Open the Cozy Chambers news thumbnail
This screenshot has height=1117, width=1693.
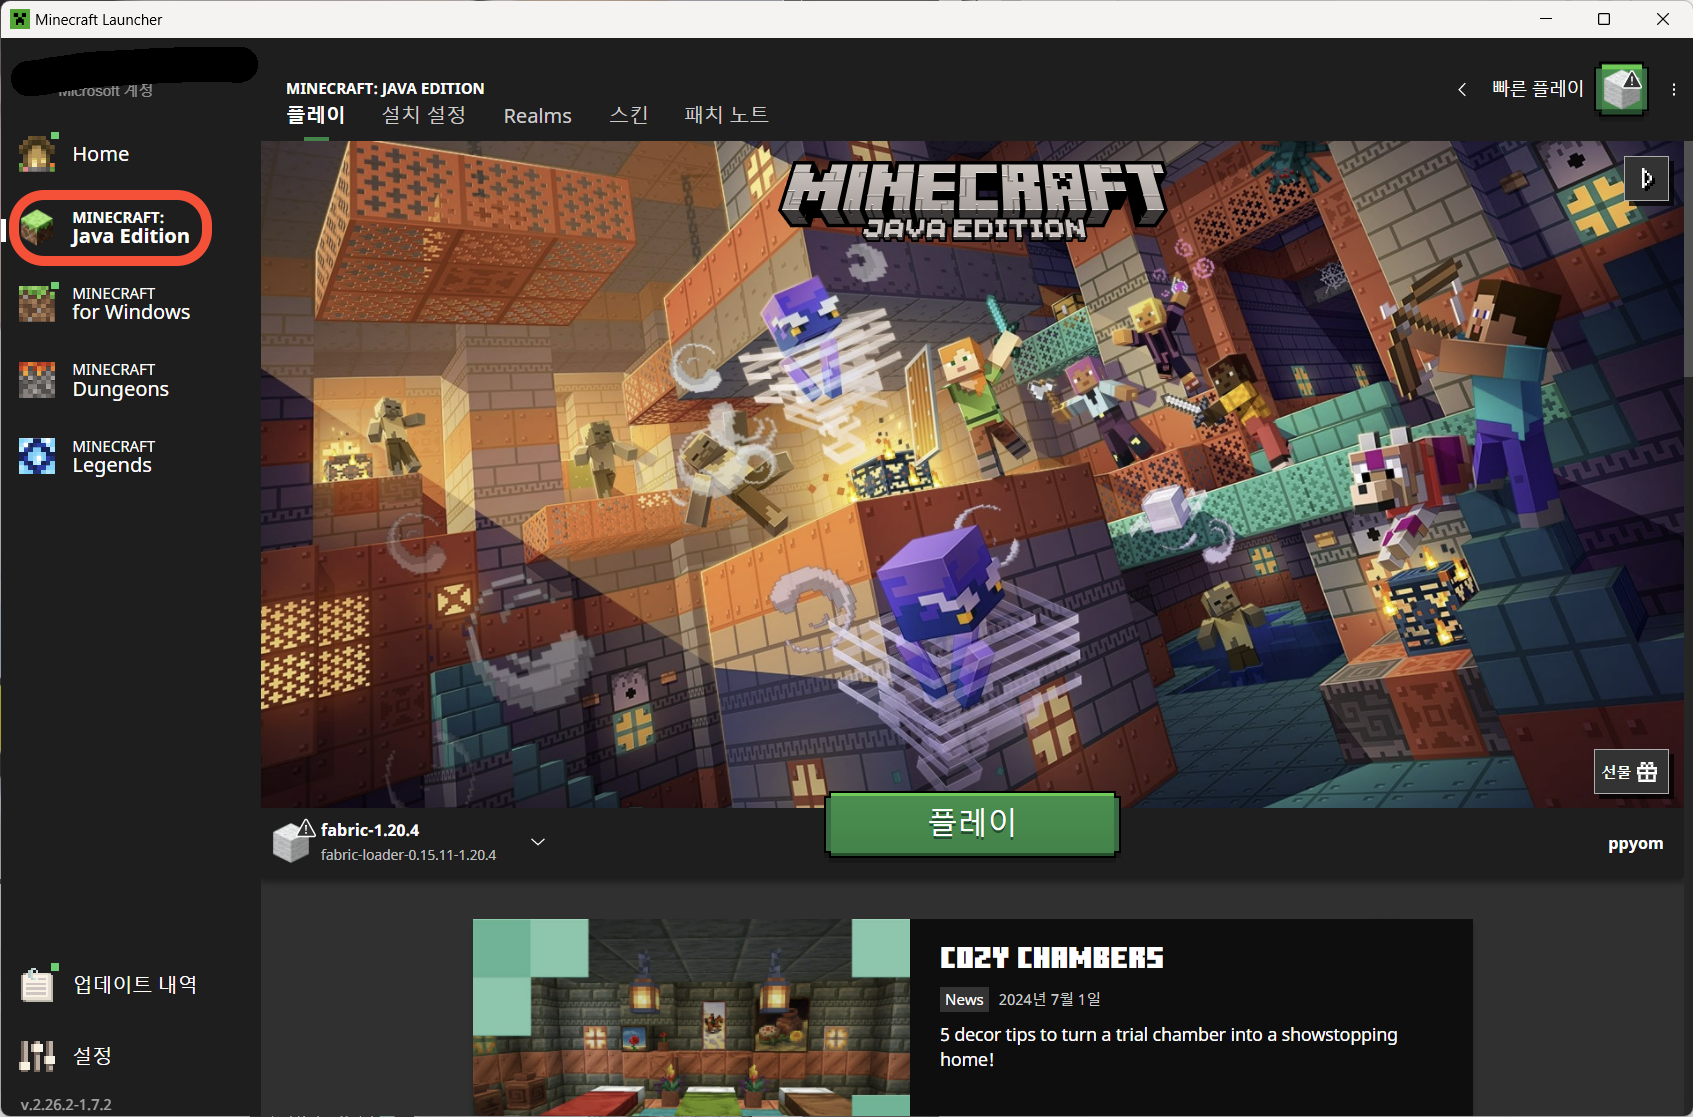click(691, 1017)
